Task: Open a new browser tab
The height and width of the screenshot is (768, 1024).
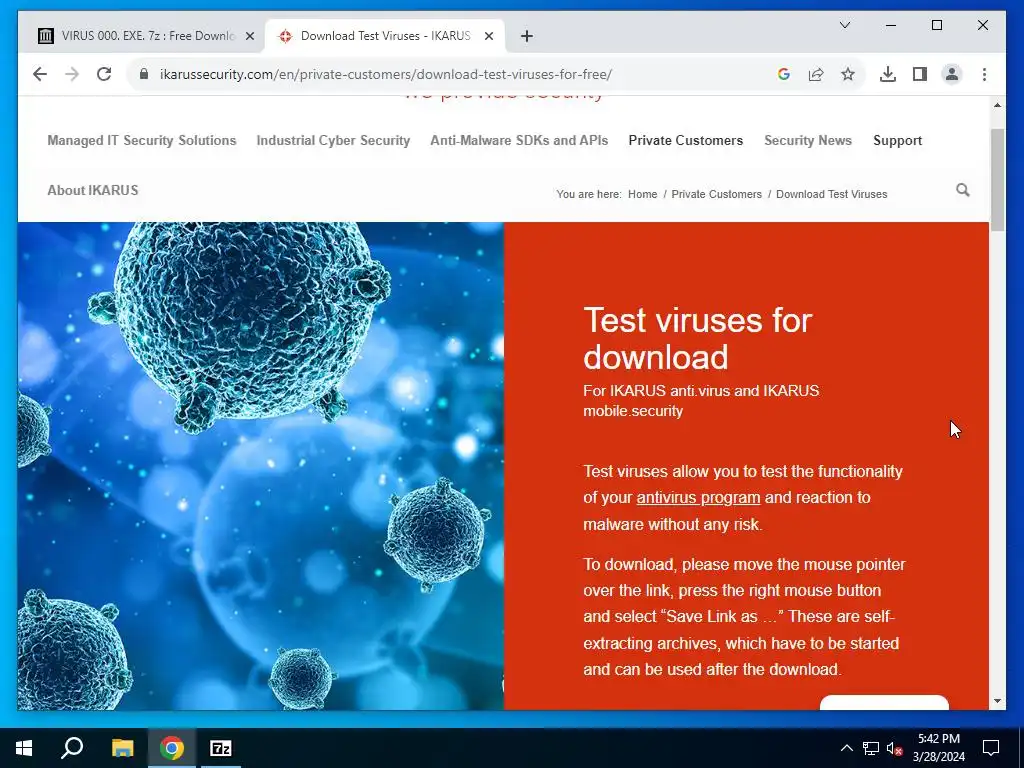Action: coord(527,36)
